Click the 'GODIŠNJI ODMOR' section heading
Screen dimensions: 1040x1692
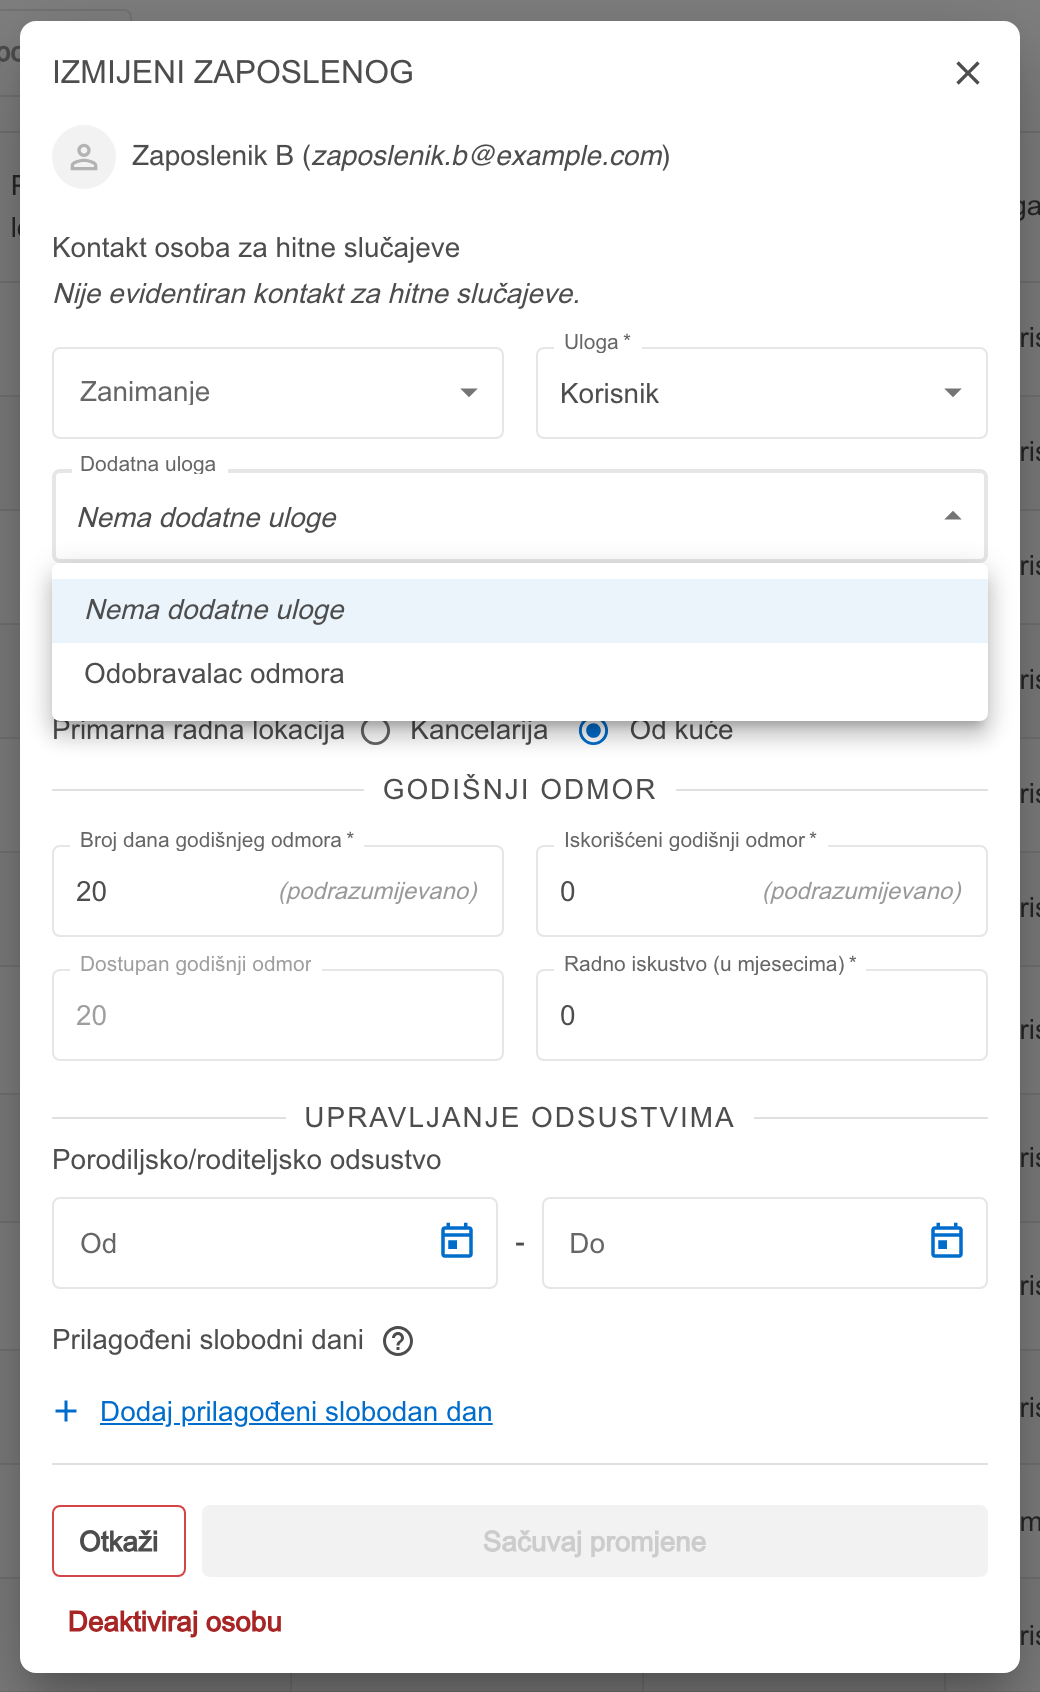520,790
